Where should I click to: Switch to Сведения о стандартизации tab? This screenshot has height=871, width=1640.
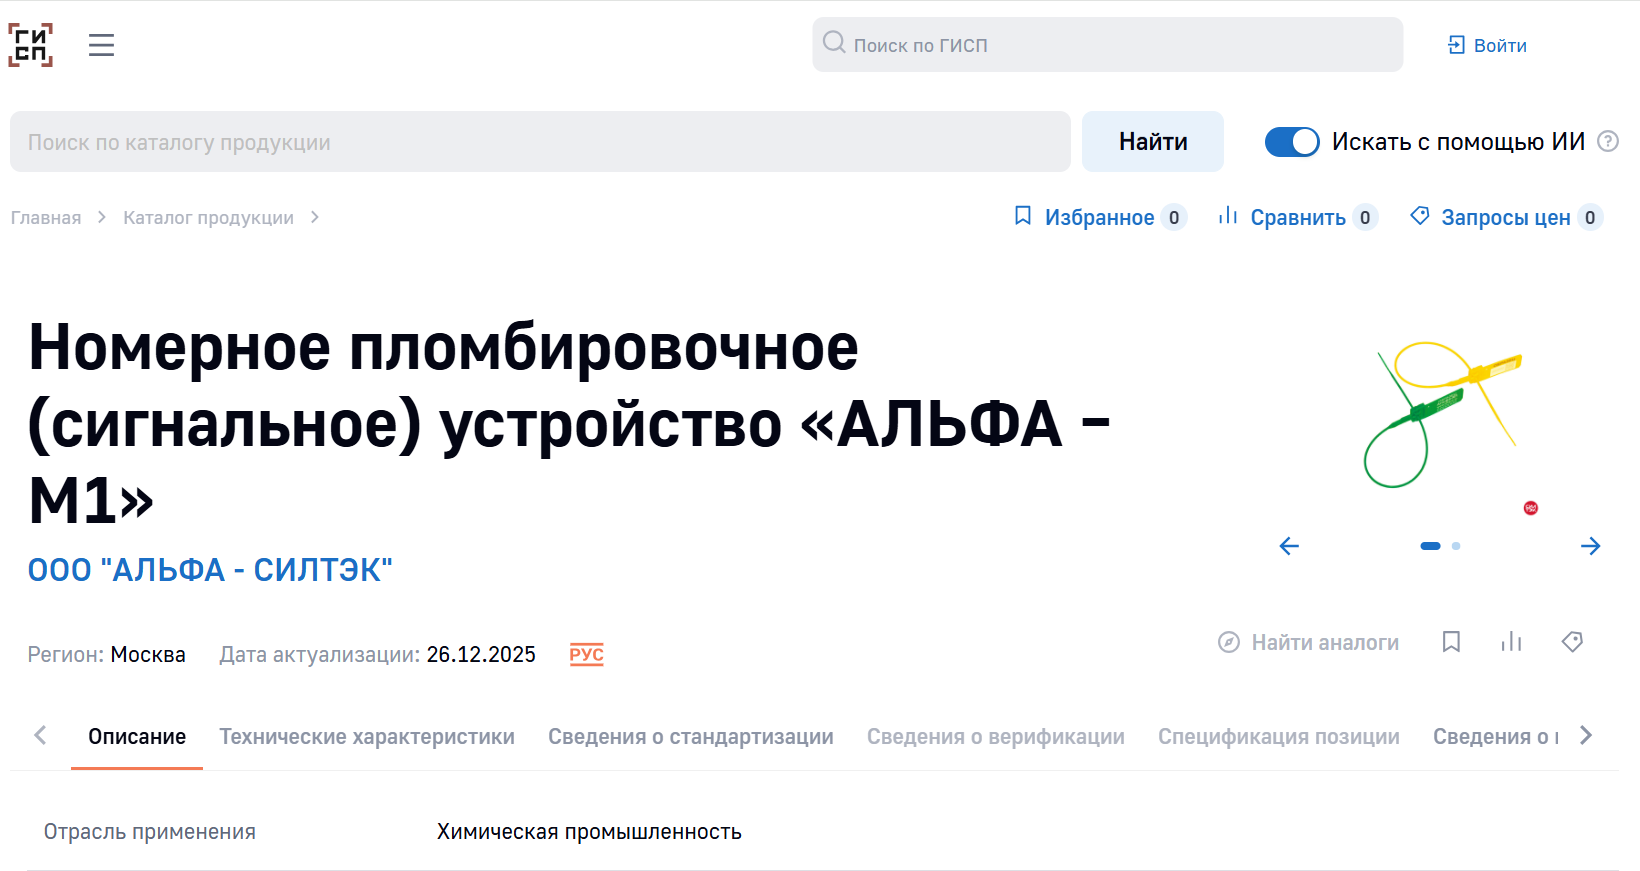(x=690, y=737)
